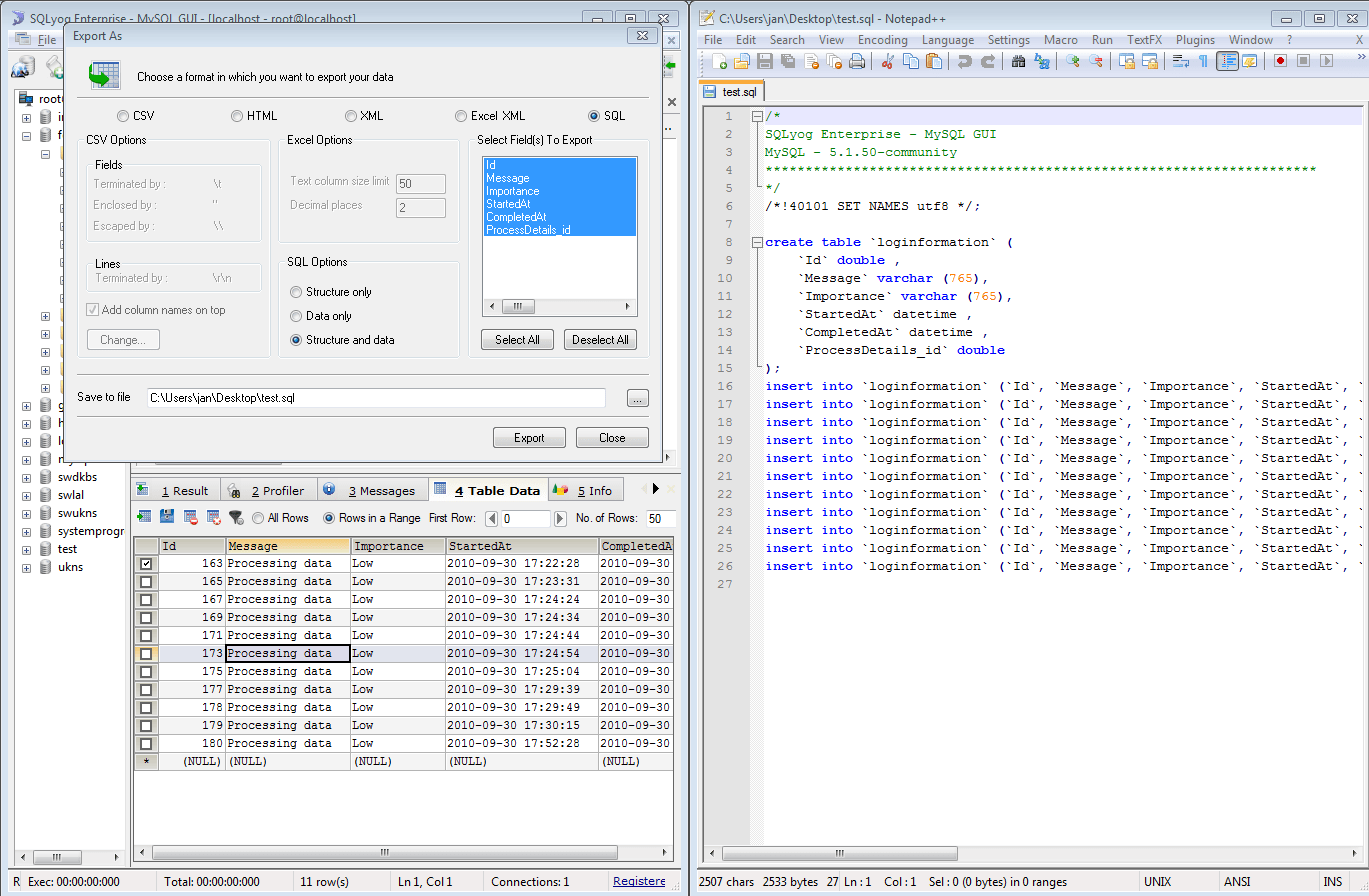Click the Registered link in SQLyog status bar
Image resolution: width=1369 pixels, height=896 pixels.
[x=639, y=881]
